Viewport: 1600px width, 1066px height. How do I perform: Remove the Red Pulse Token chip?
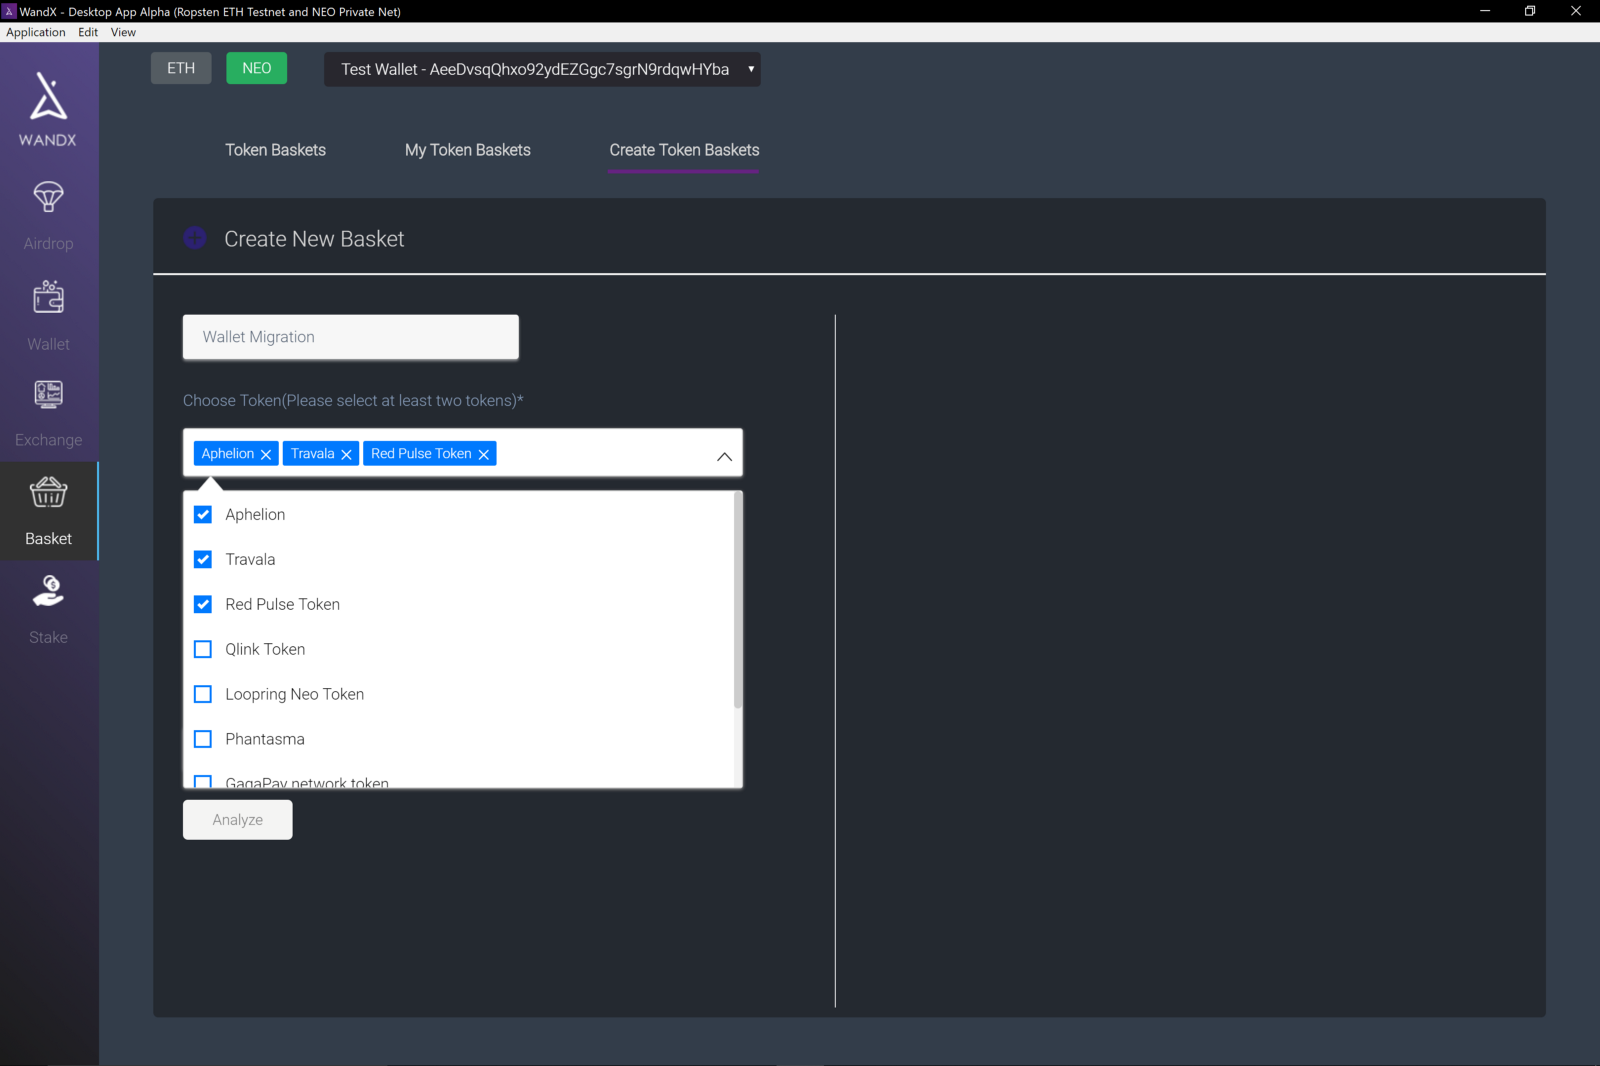coord(483,454)
